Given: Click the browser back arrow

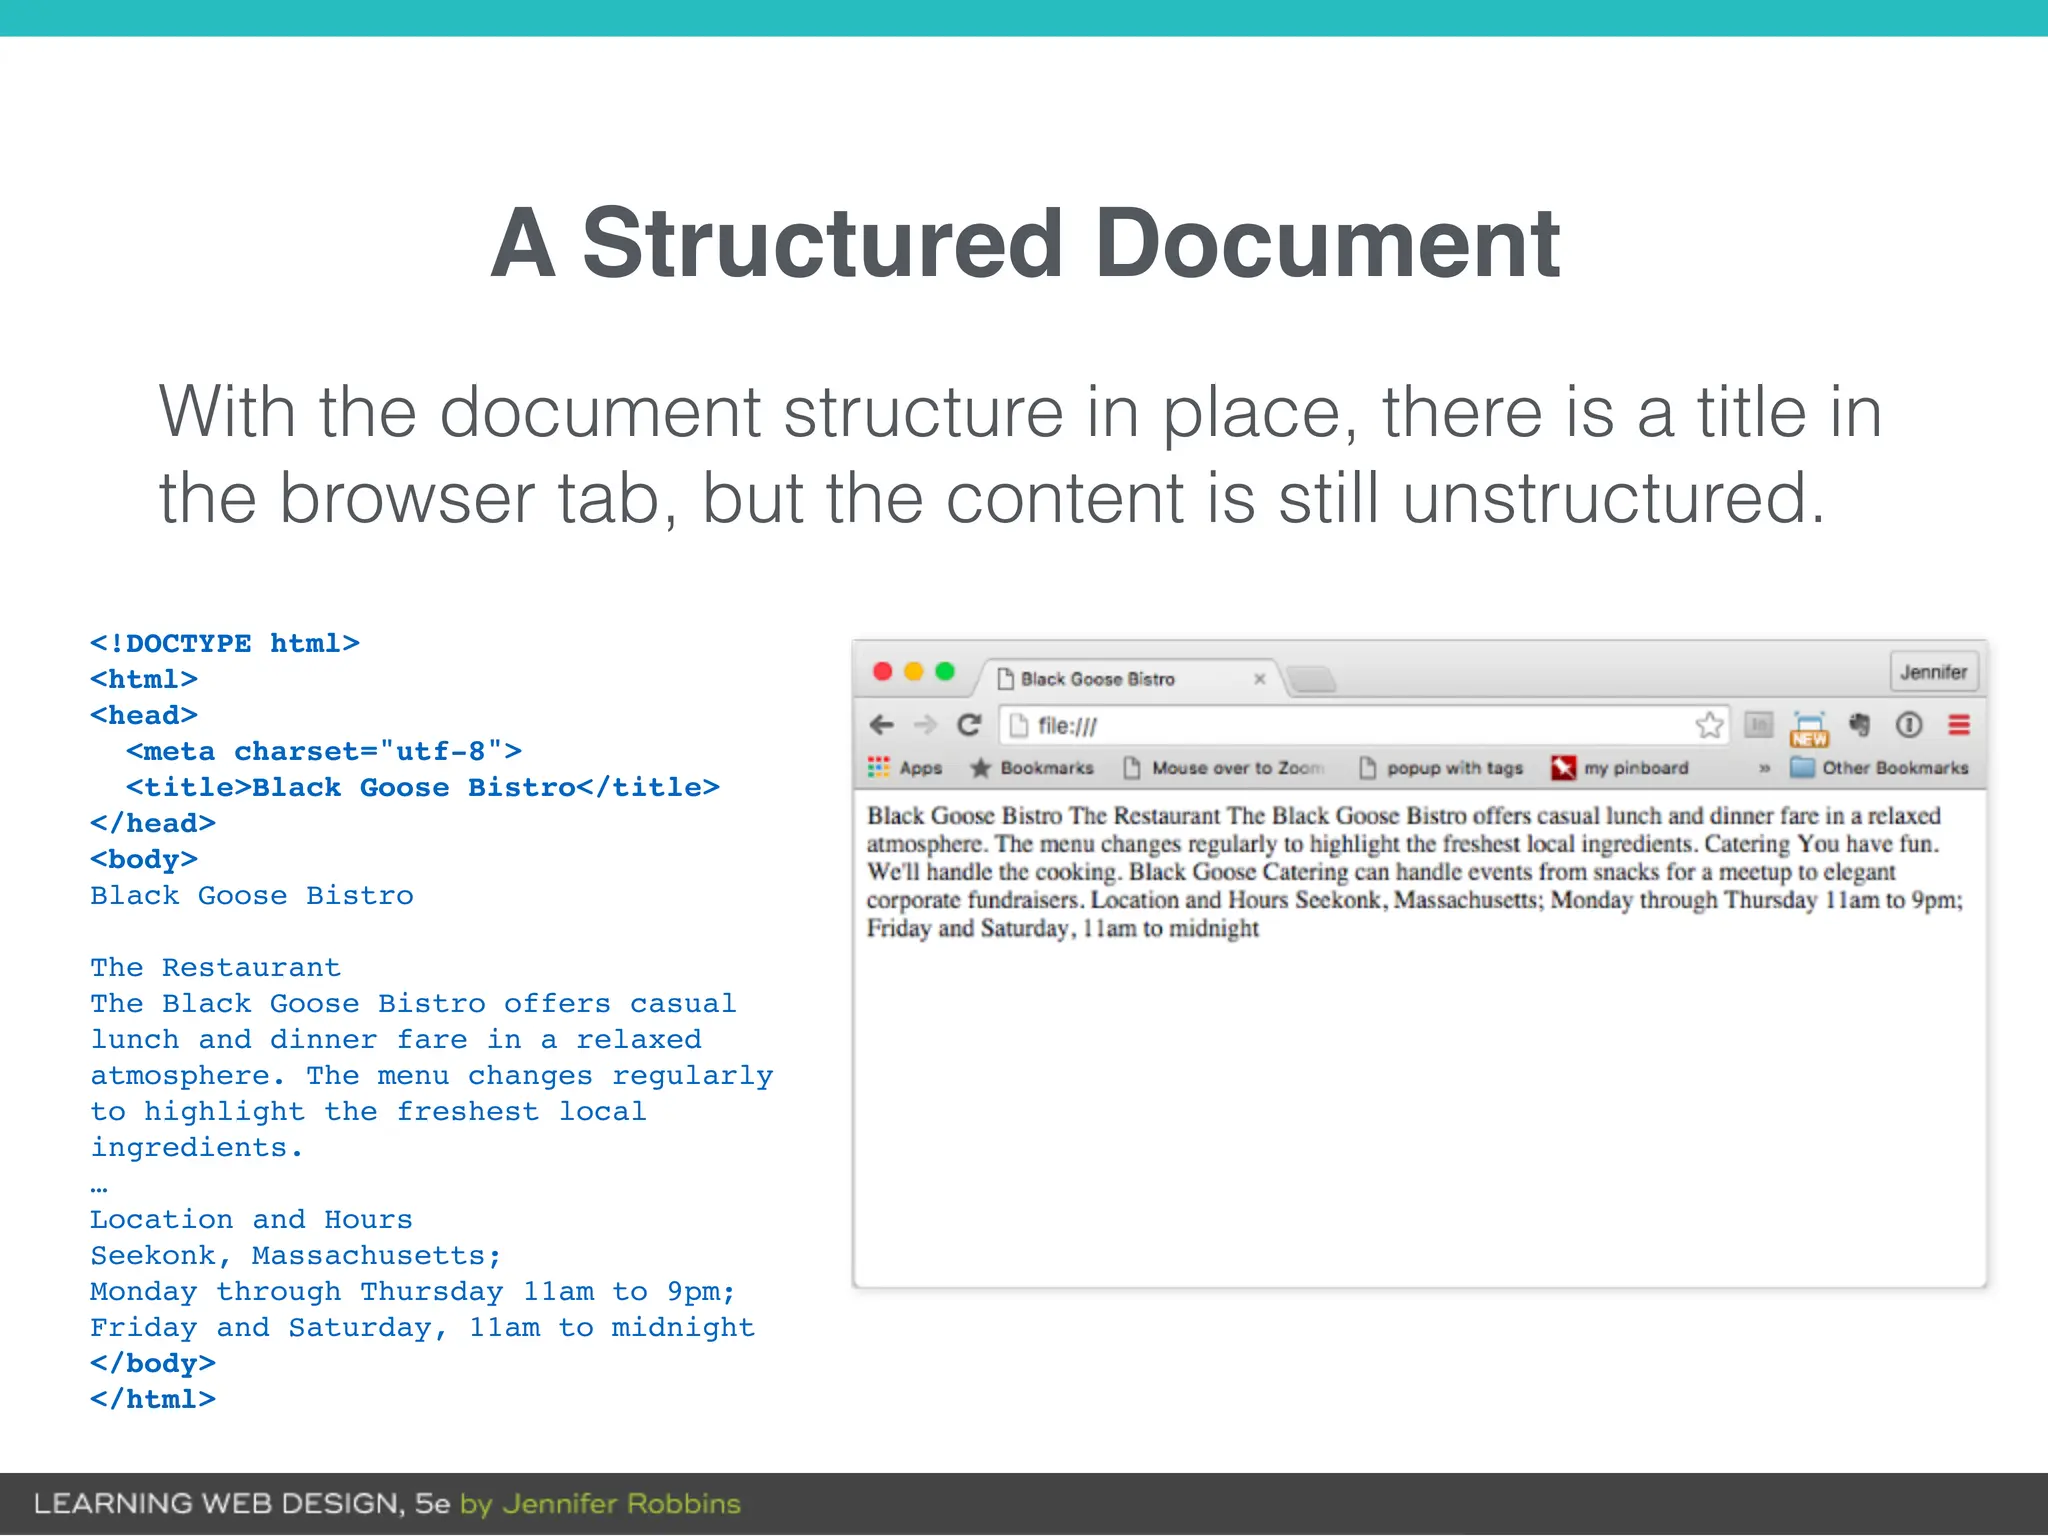Looking at the screenshot, I should click(x=881, y=725).
